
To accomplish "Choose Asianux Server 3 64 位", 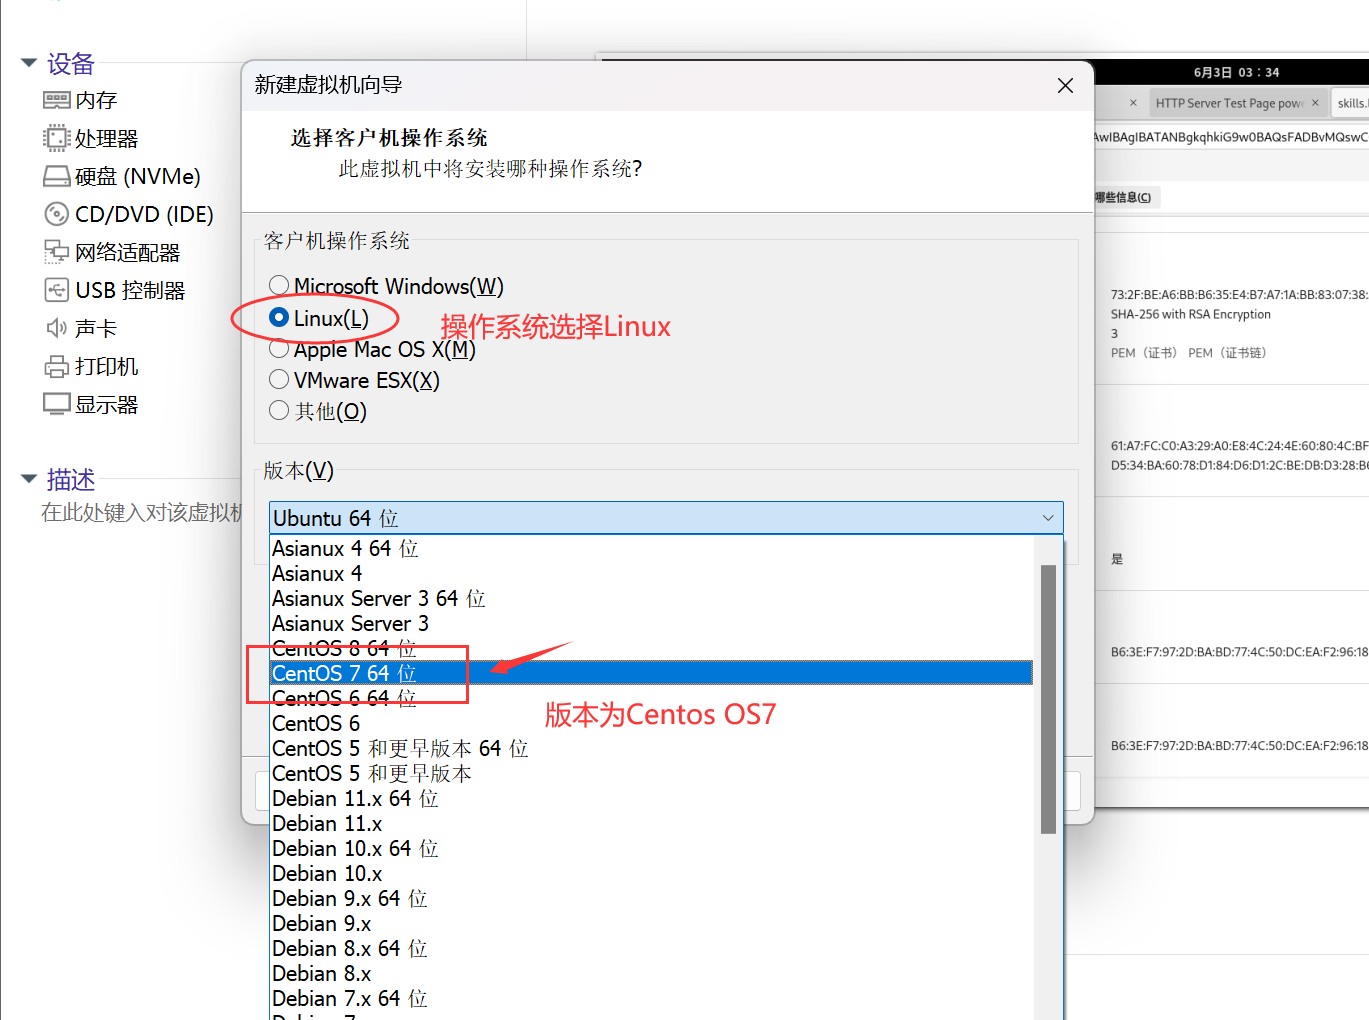I will 652,598.
